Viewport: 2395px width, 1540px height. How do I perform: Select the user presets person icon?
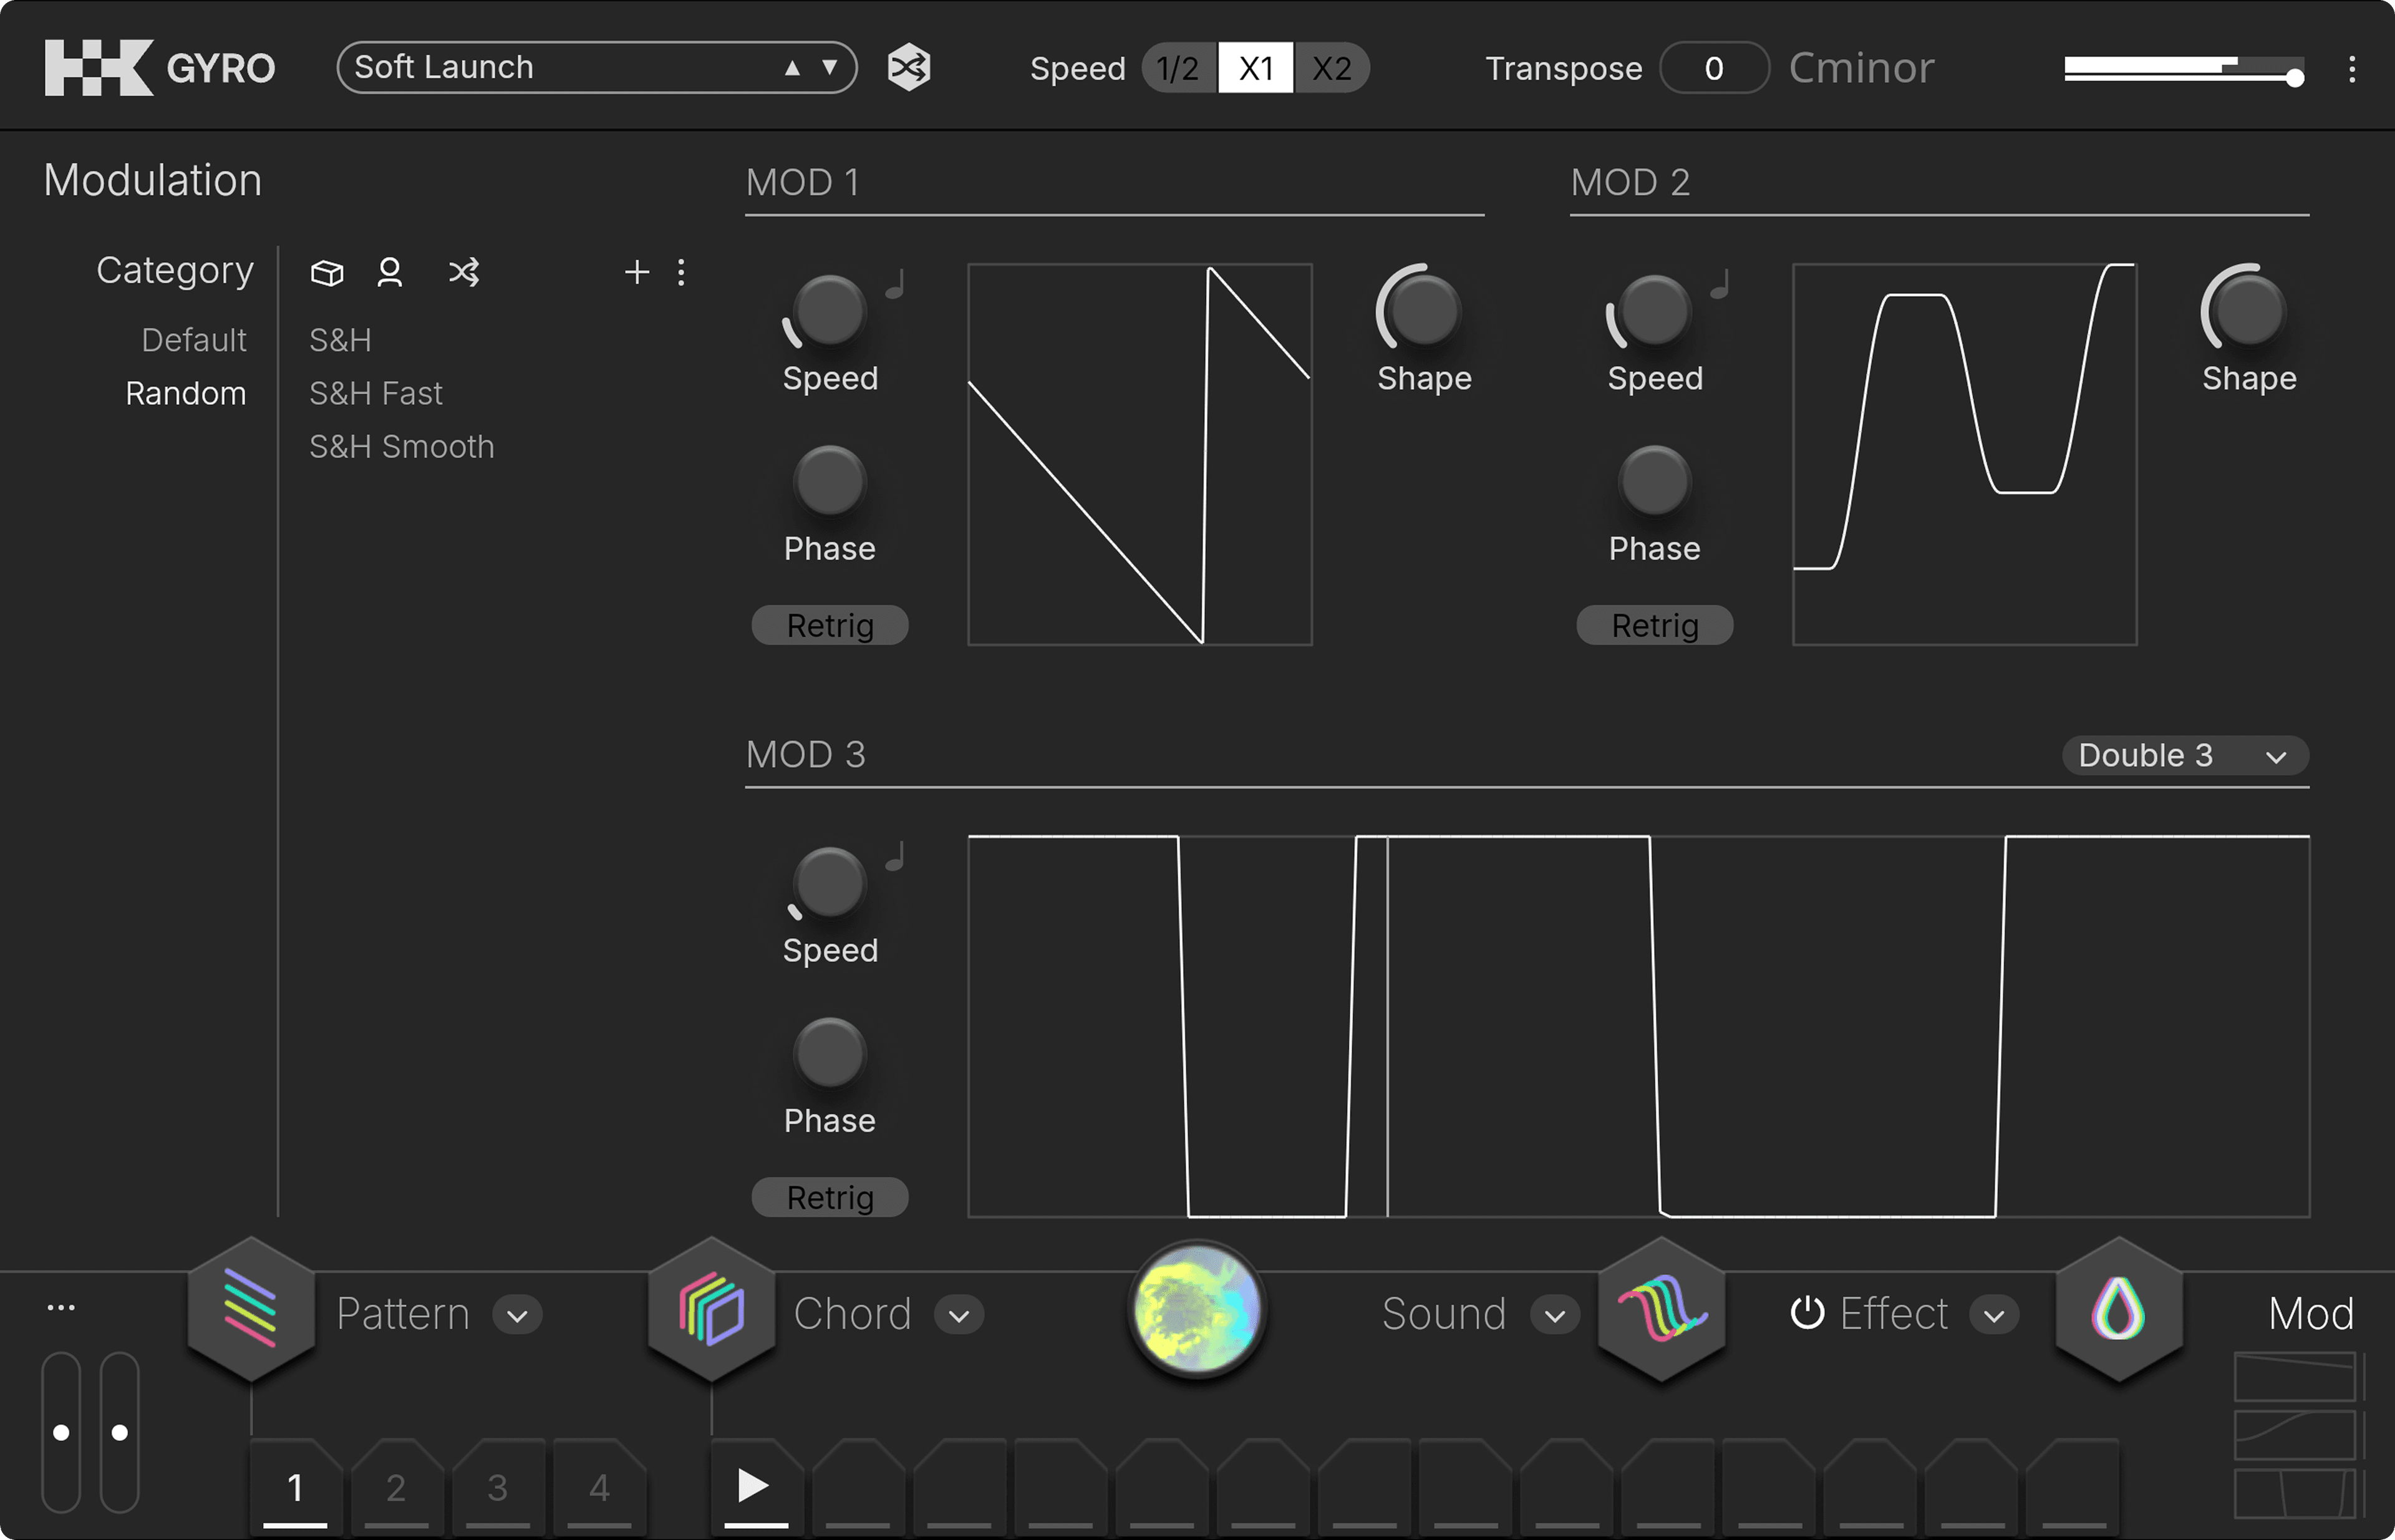(x=390, y=272)
